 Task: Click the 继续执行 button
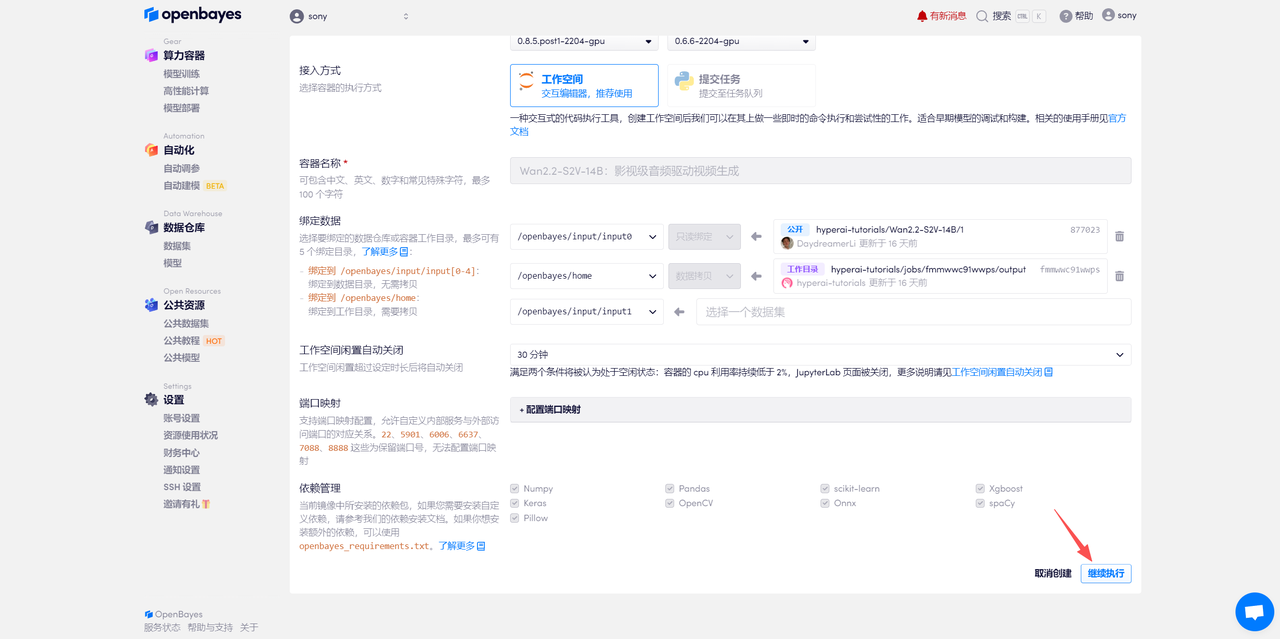point(1106,574)
